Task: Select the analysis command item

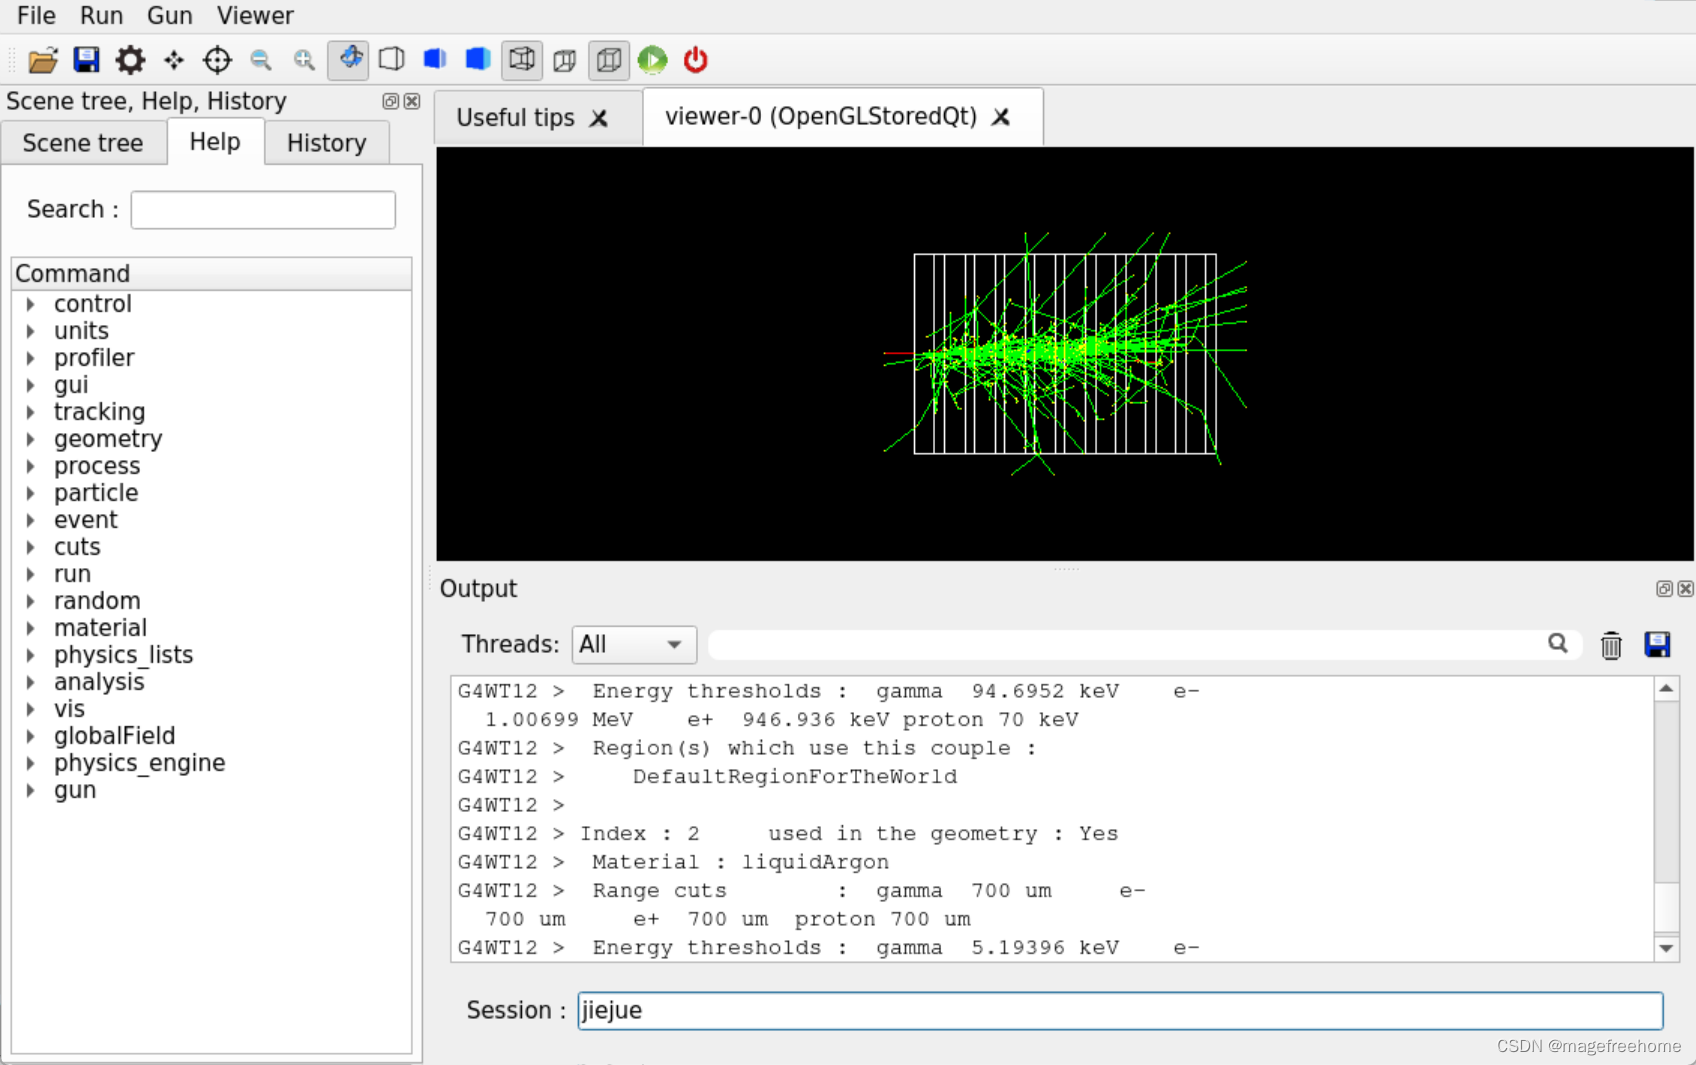Action: pos(99,682)
